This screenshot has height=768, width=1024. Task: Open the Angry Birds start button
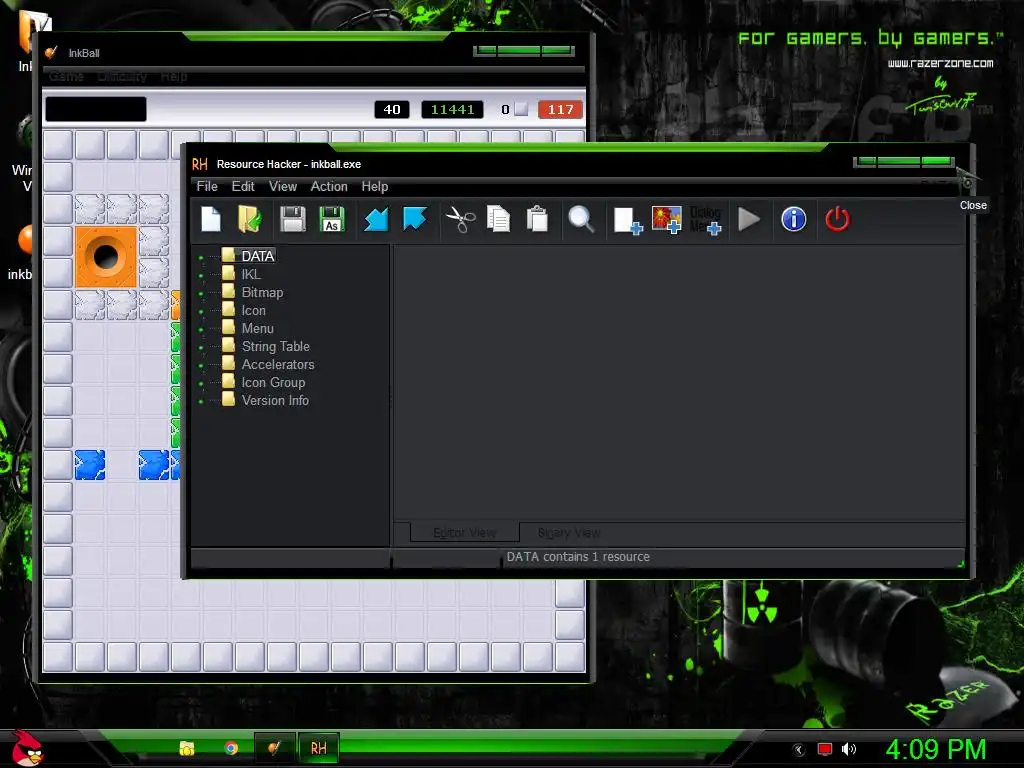[x=27, y=748]
